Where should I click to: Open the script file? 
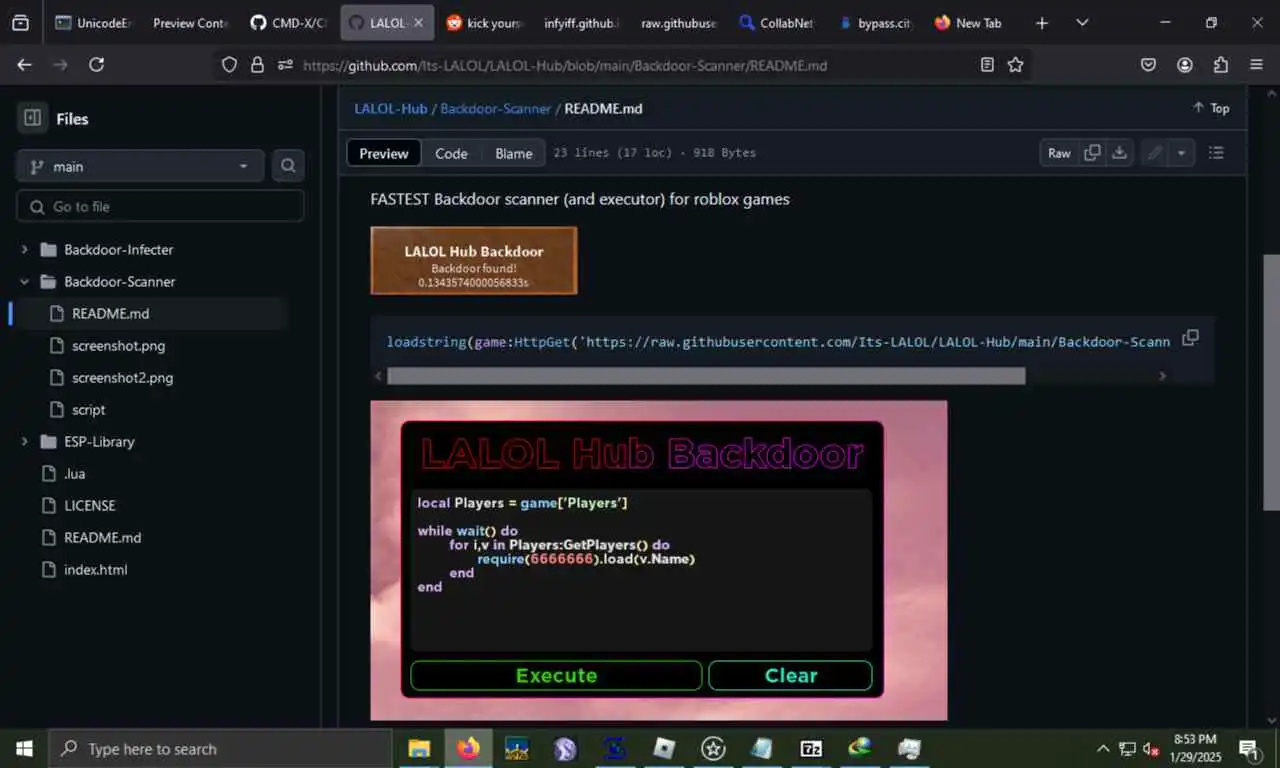(88, 409)
